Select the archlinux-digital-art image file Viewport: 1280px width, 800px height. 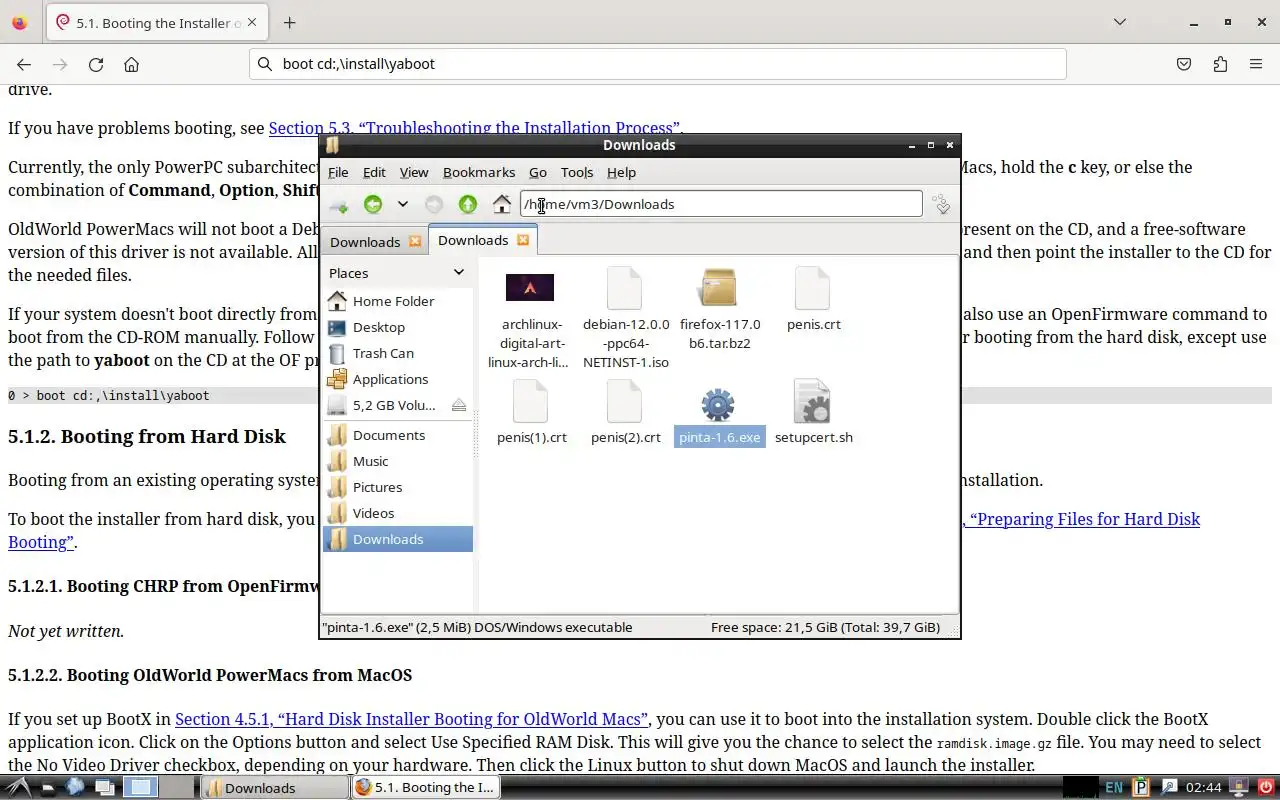coord(530,318)
